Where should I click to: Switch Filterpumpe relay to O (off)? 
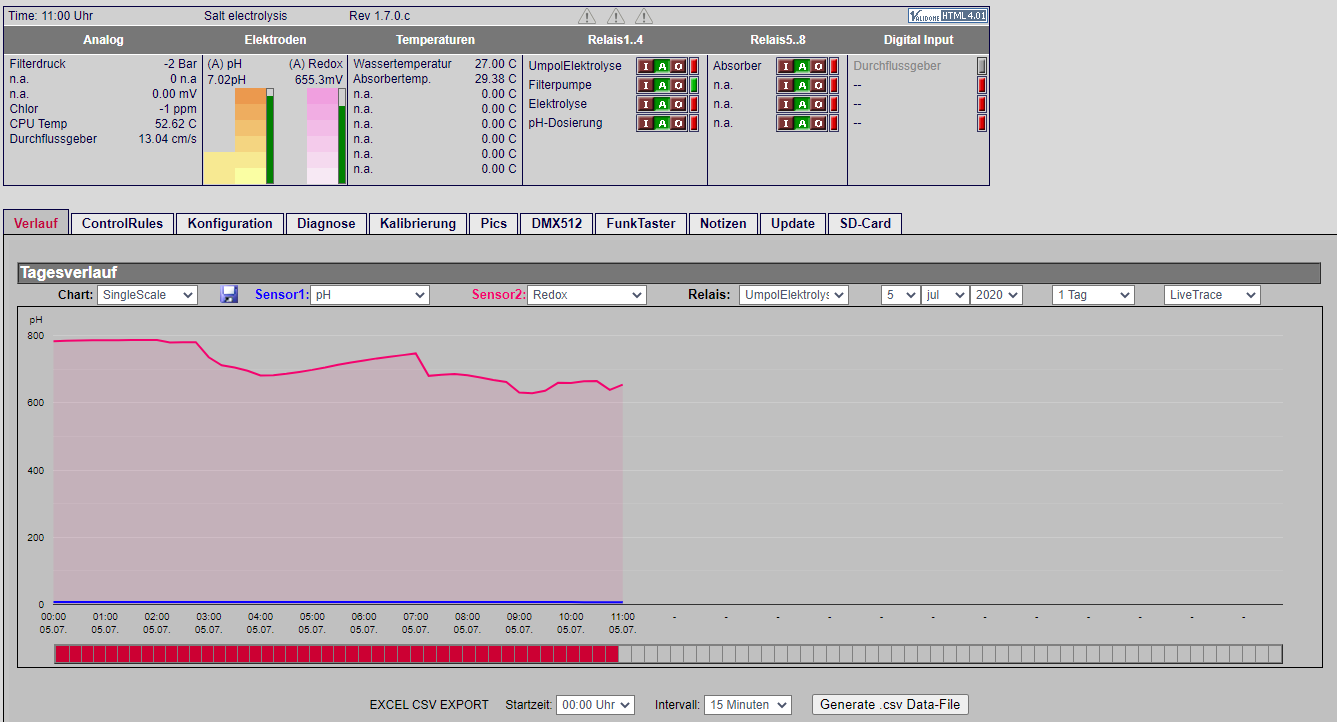click(x=679, y=85)
